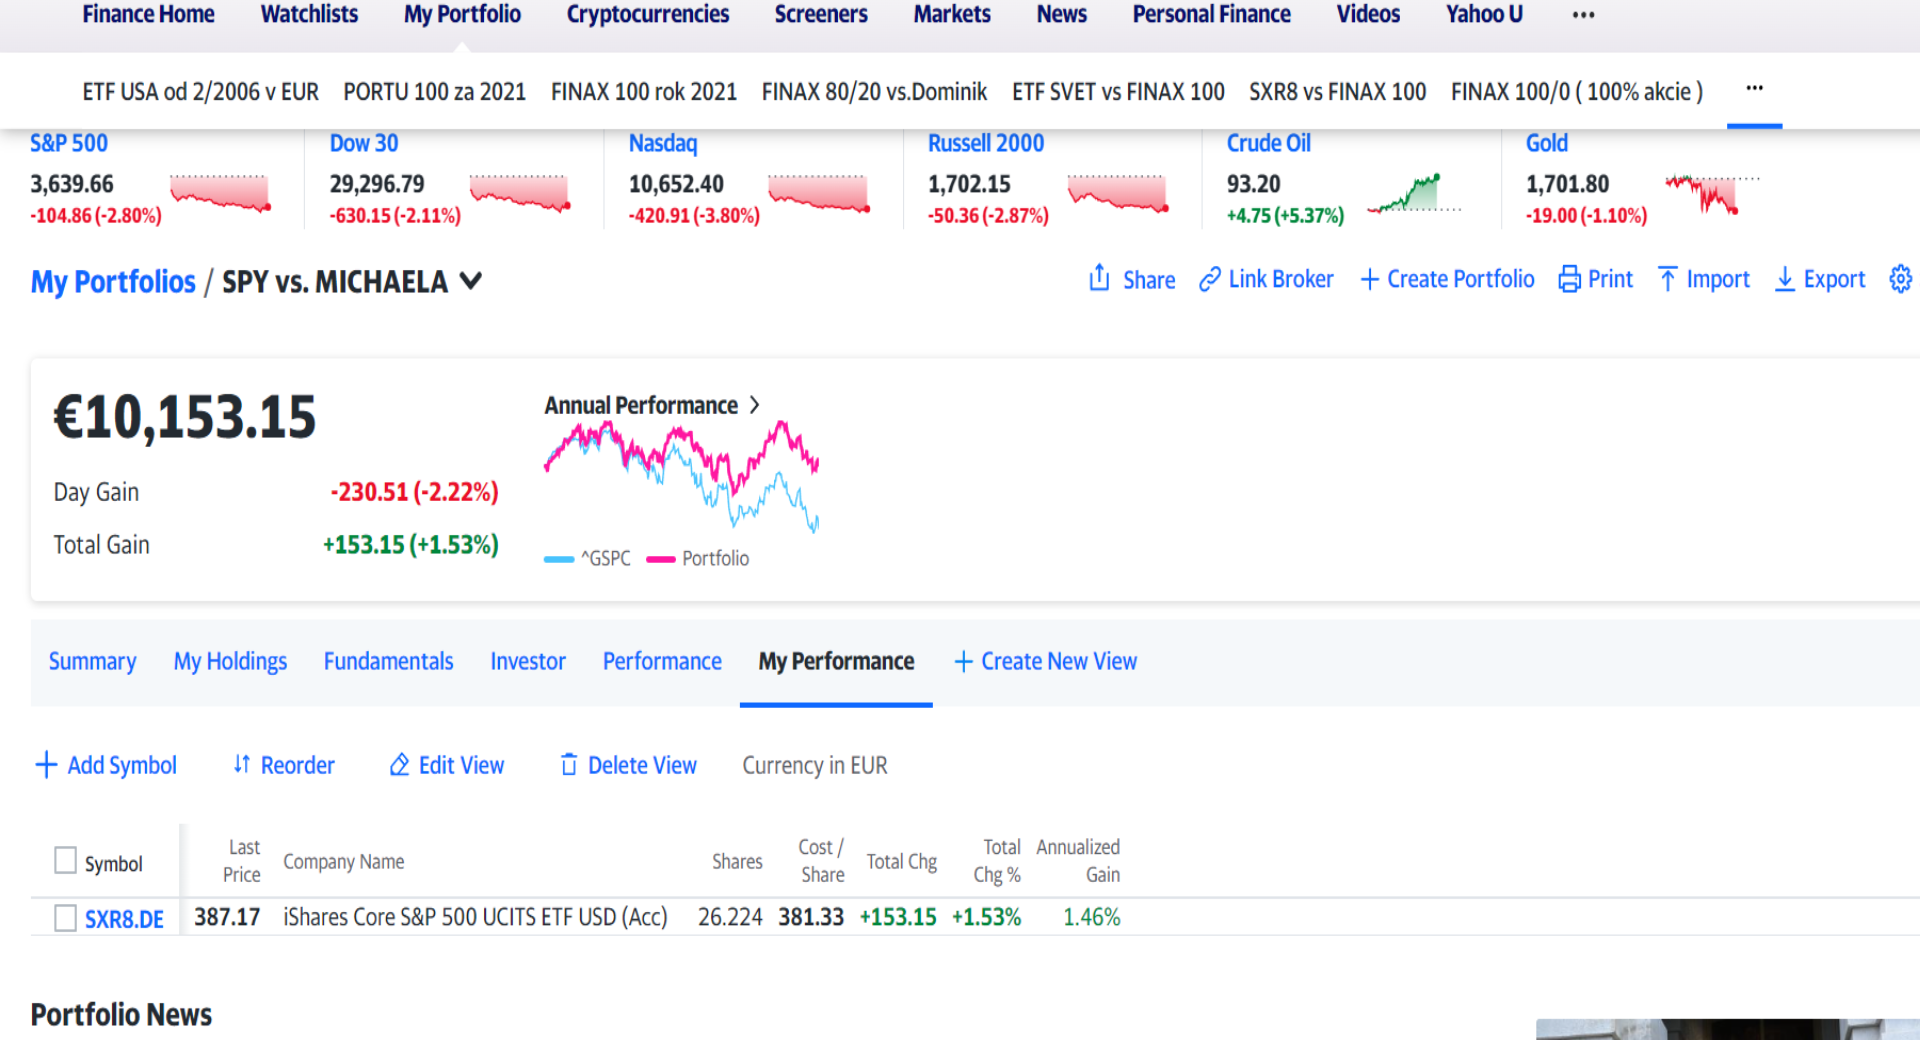This screenshot has height=1040, width=1920.
Task: Open Personal Finance menu
Action: [x=1212, y=15]
